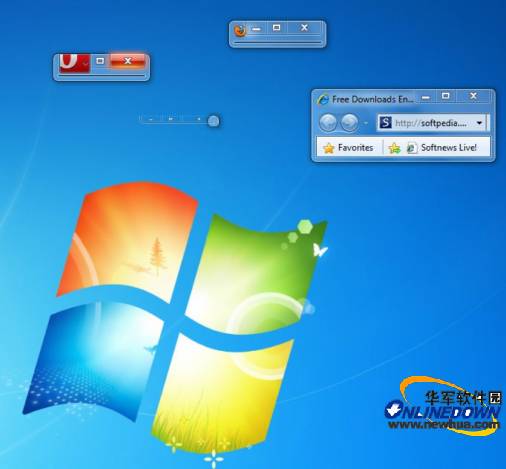Go back using IE's Back arrow
Viewport: 506px width, 469px height.
[328, 122]
